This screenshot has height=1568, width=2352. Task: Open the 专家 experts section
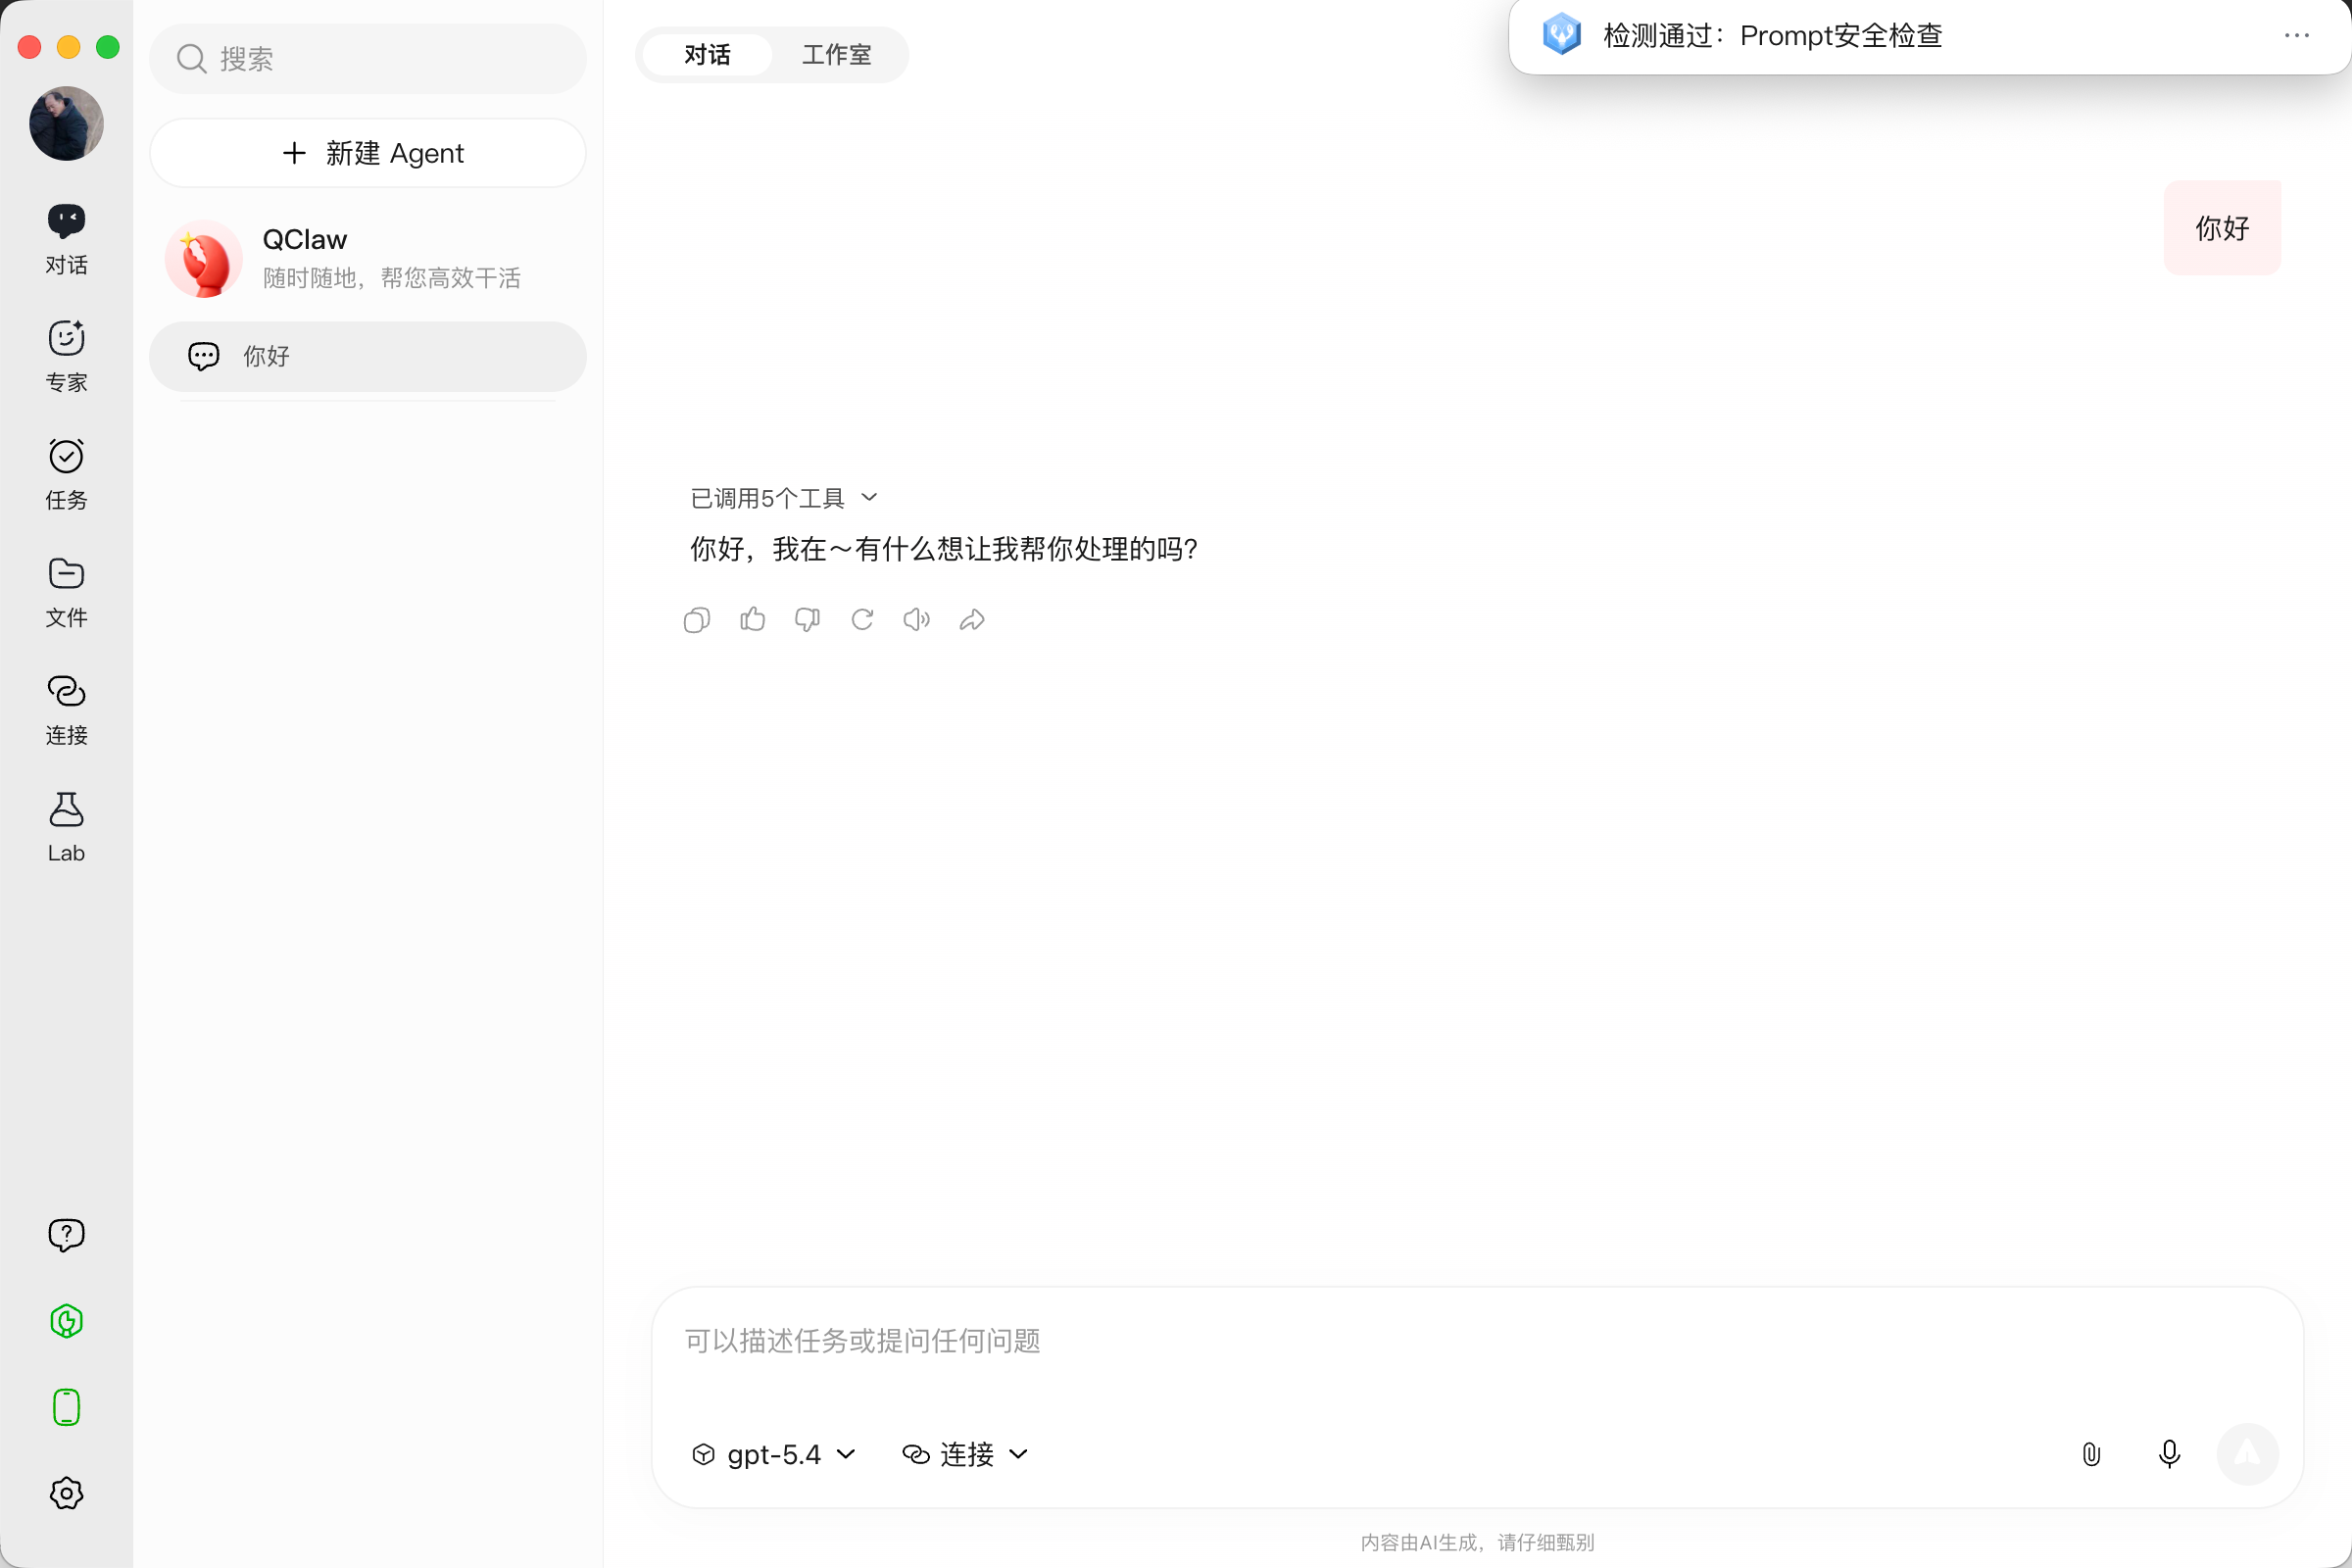[66, 356]
